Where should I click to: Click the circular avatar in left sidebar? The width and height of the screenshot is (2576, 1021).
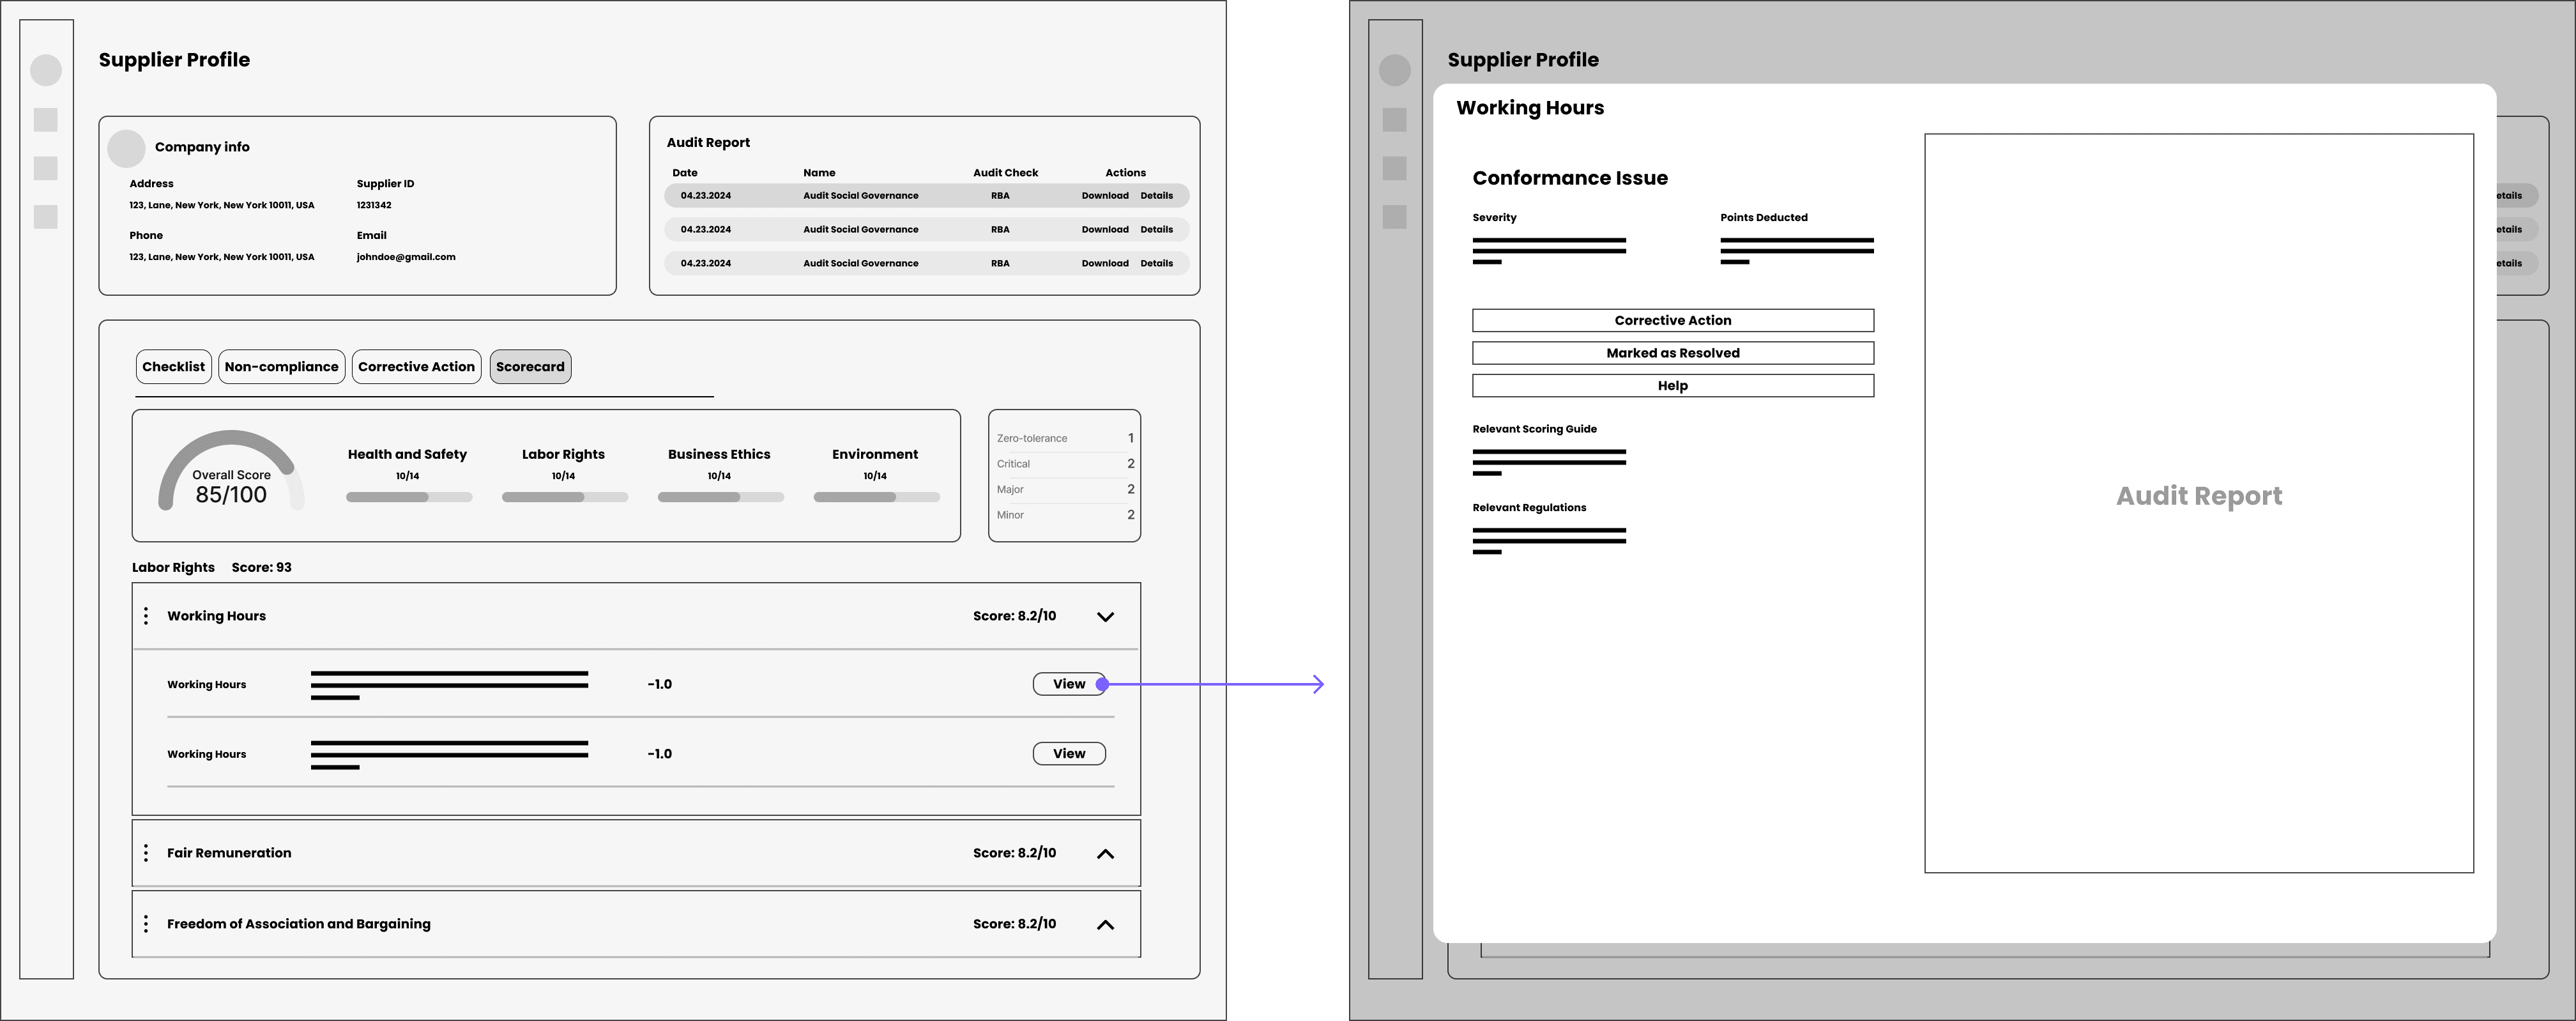46,70
